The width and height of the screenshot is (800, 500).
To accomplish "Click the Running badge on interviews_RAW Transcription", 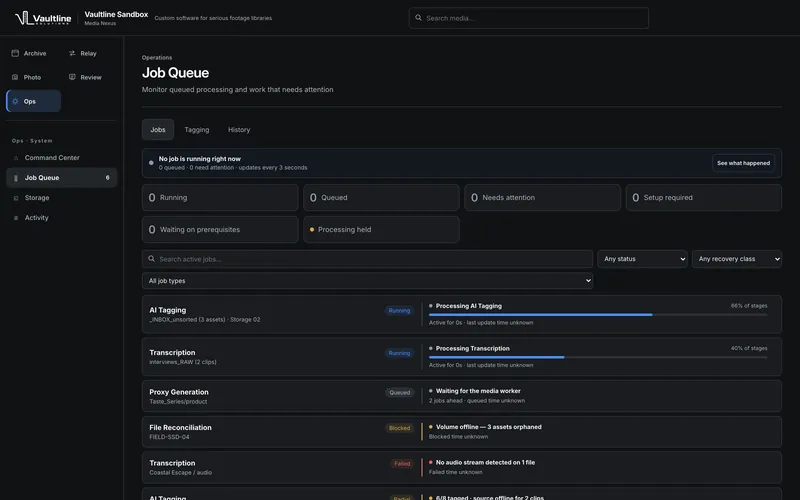I will tap(399, 353).
